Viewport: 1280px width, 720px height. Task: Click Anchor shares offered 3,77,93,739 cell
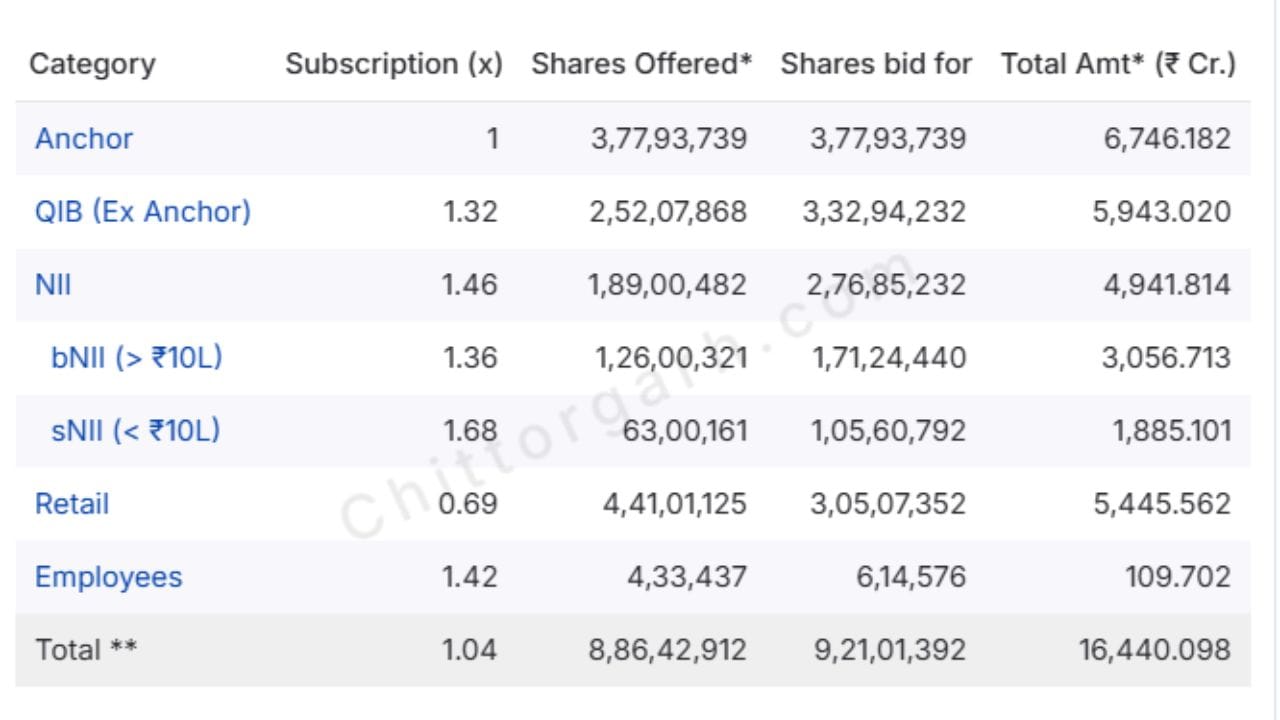pyautogui.click(x=669, y=139)
